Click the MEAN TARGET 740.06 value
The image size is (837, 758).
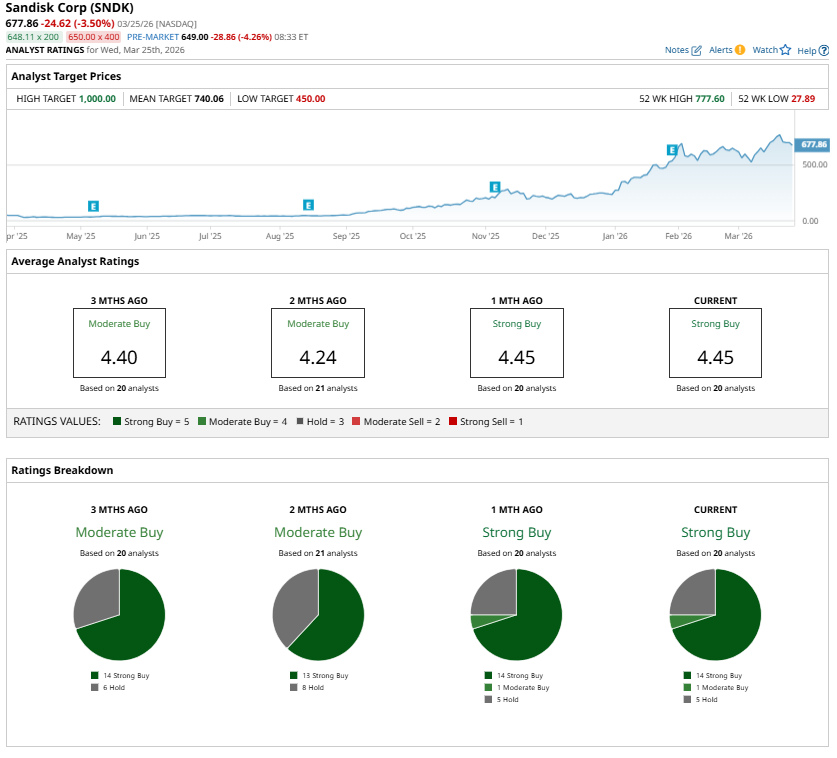coord(209,99)
